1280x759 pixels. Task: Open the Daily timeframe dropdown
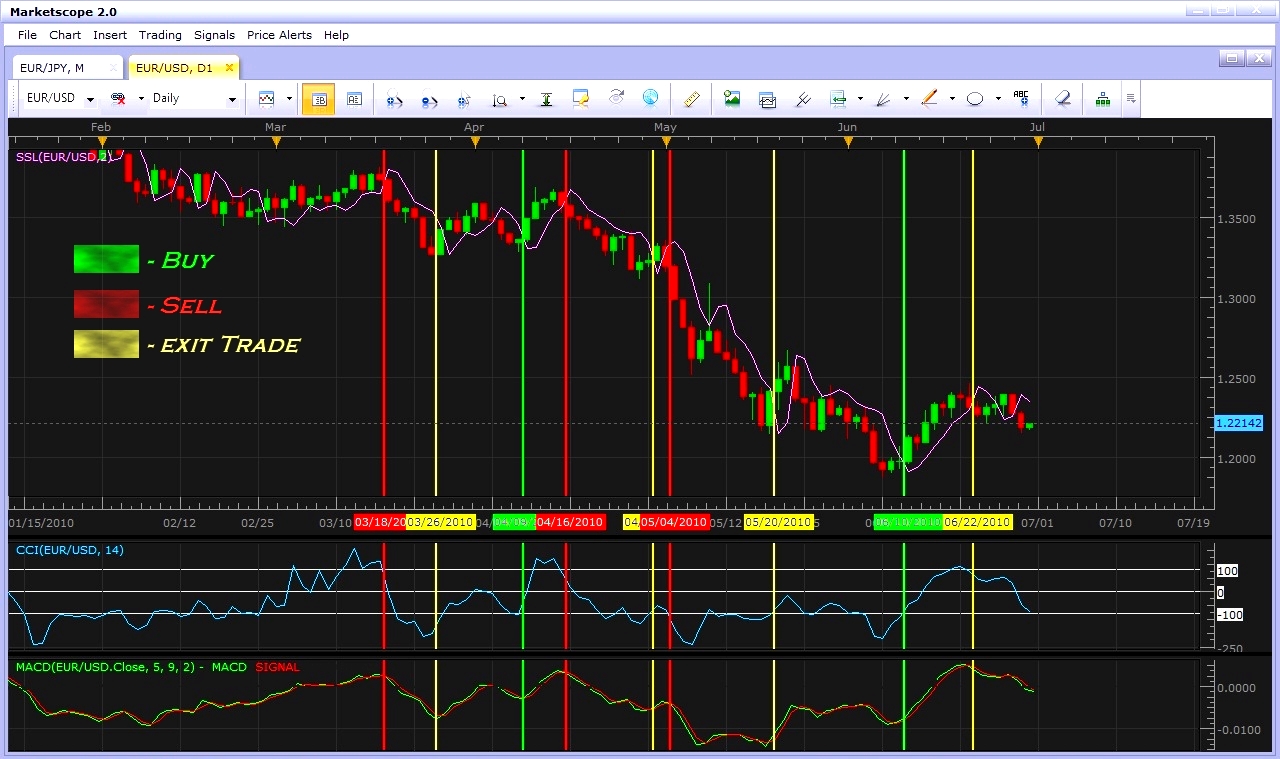pyautogui.click(x=232, y=99)
